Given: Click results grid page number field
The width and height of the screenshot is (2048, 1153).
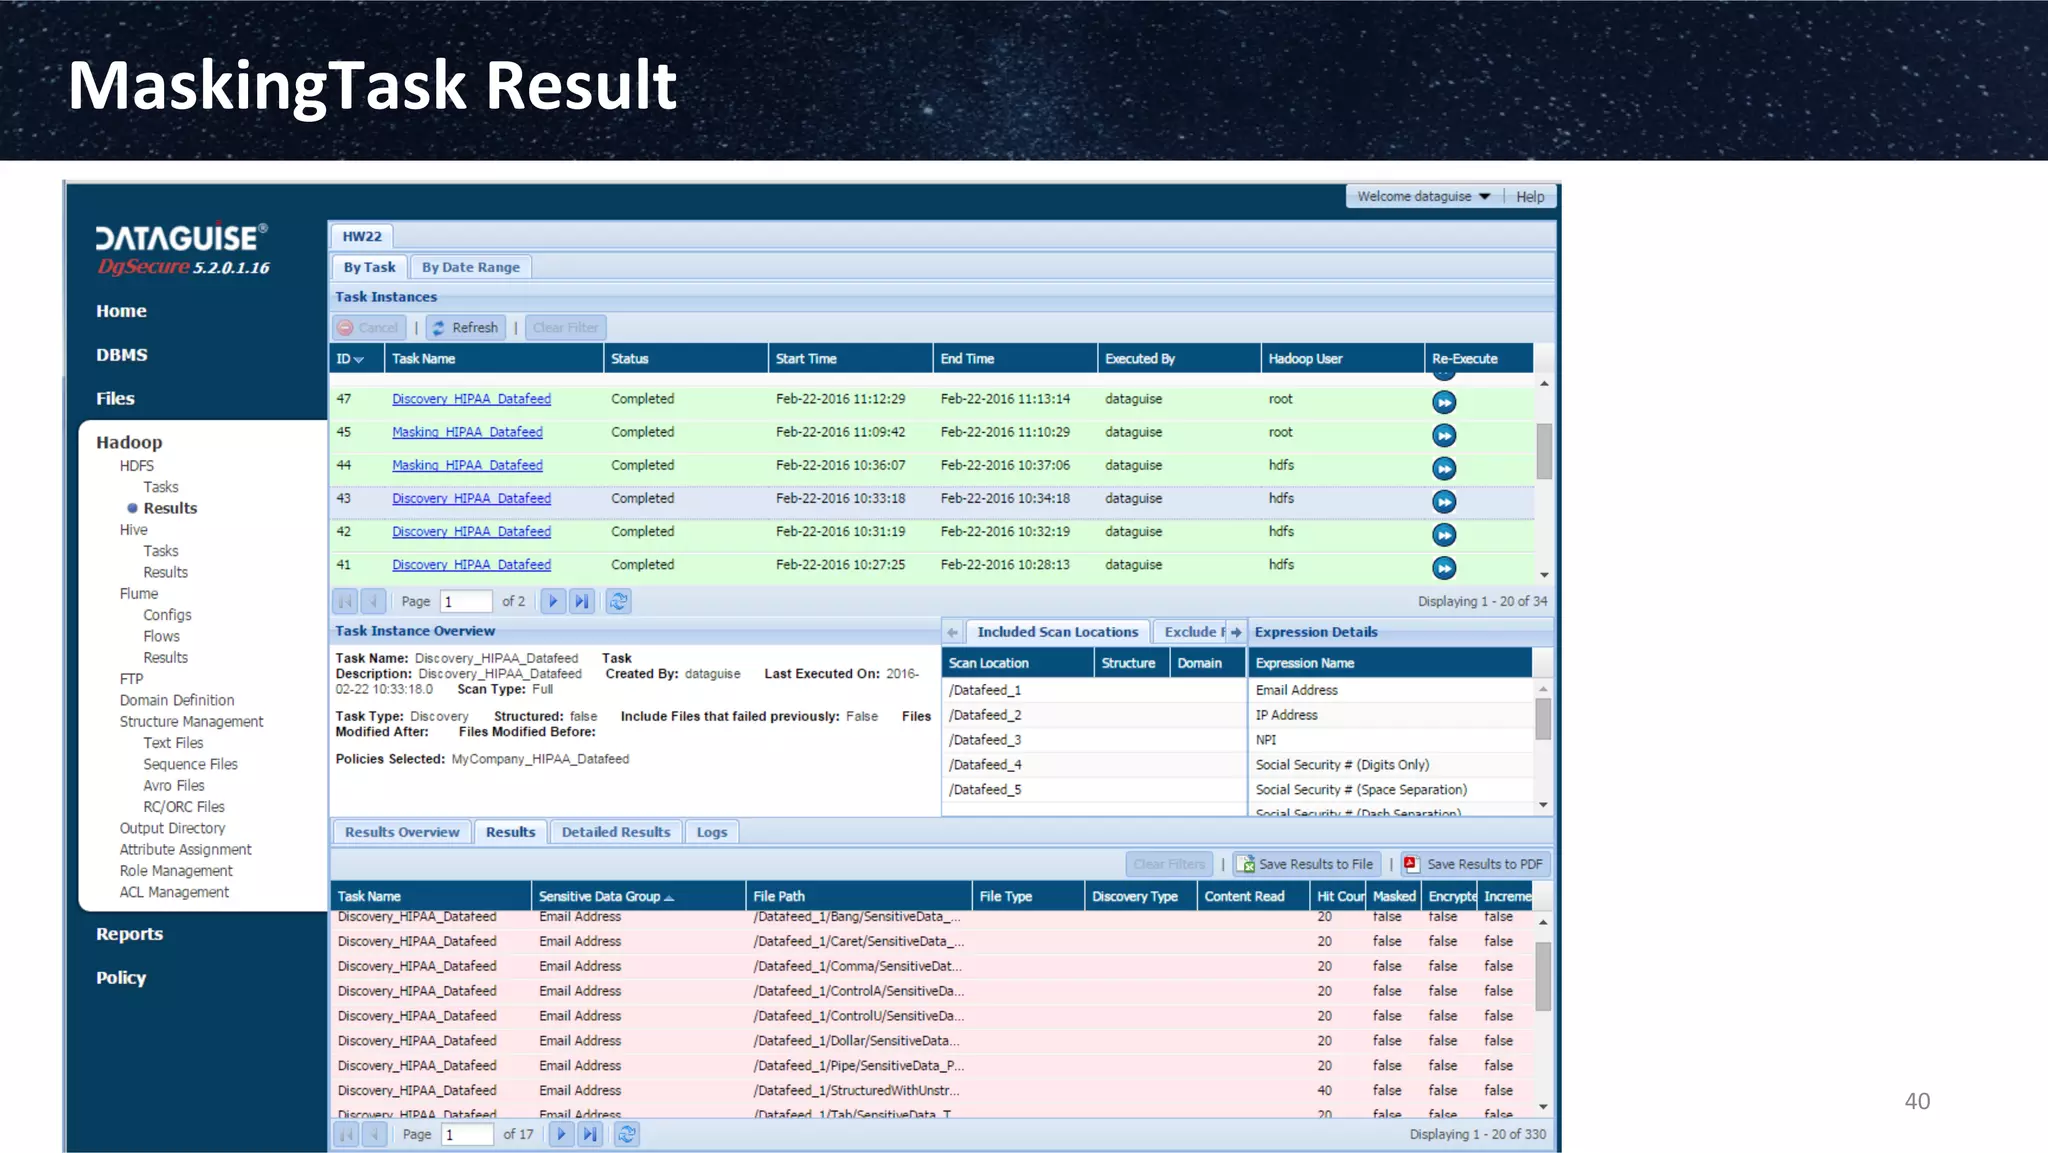Looking at the screenshot, I should click(x=467, y=1134).
